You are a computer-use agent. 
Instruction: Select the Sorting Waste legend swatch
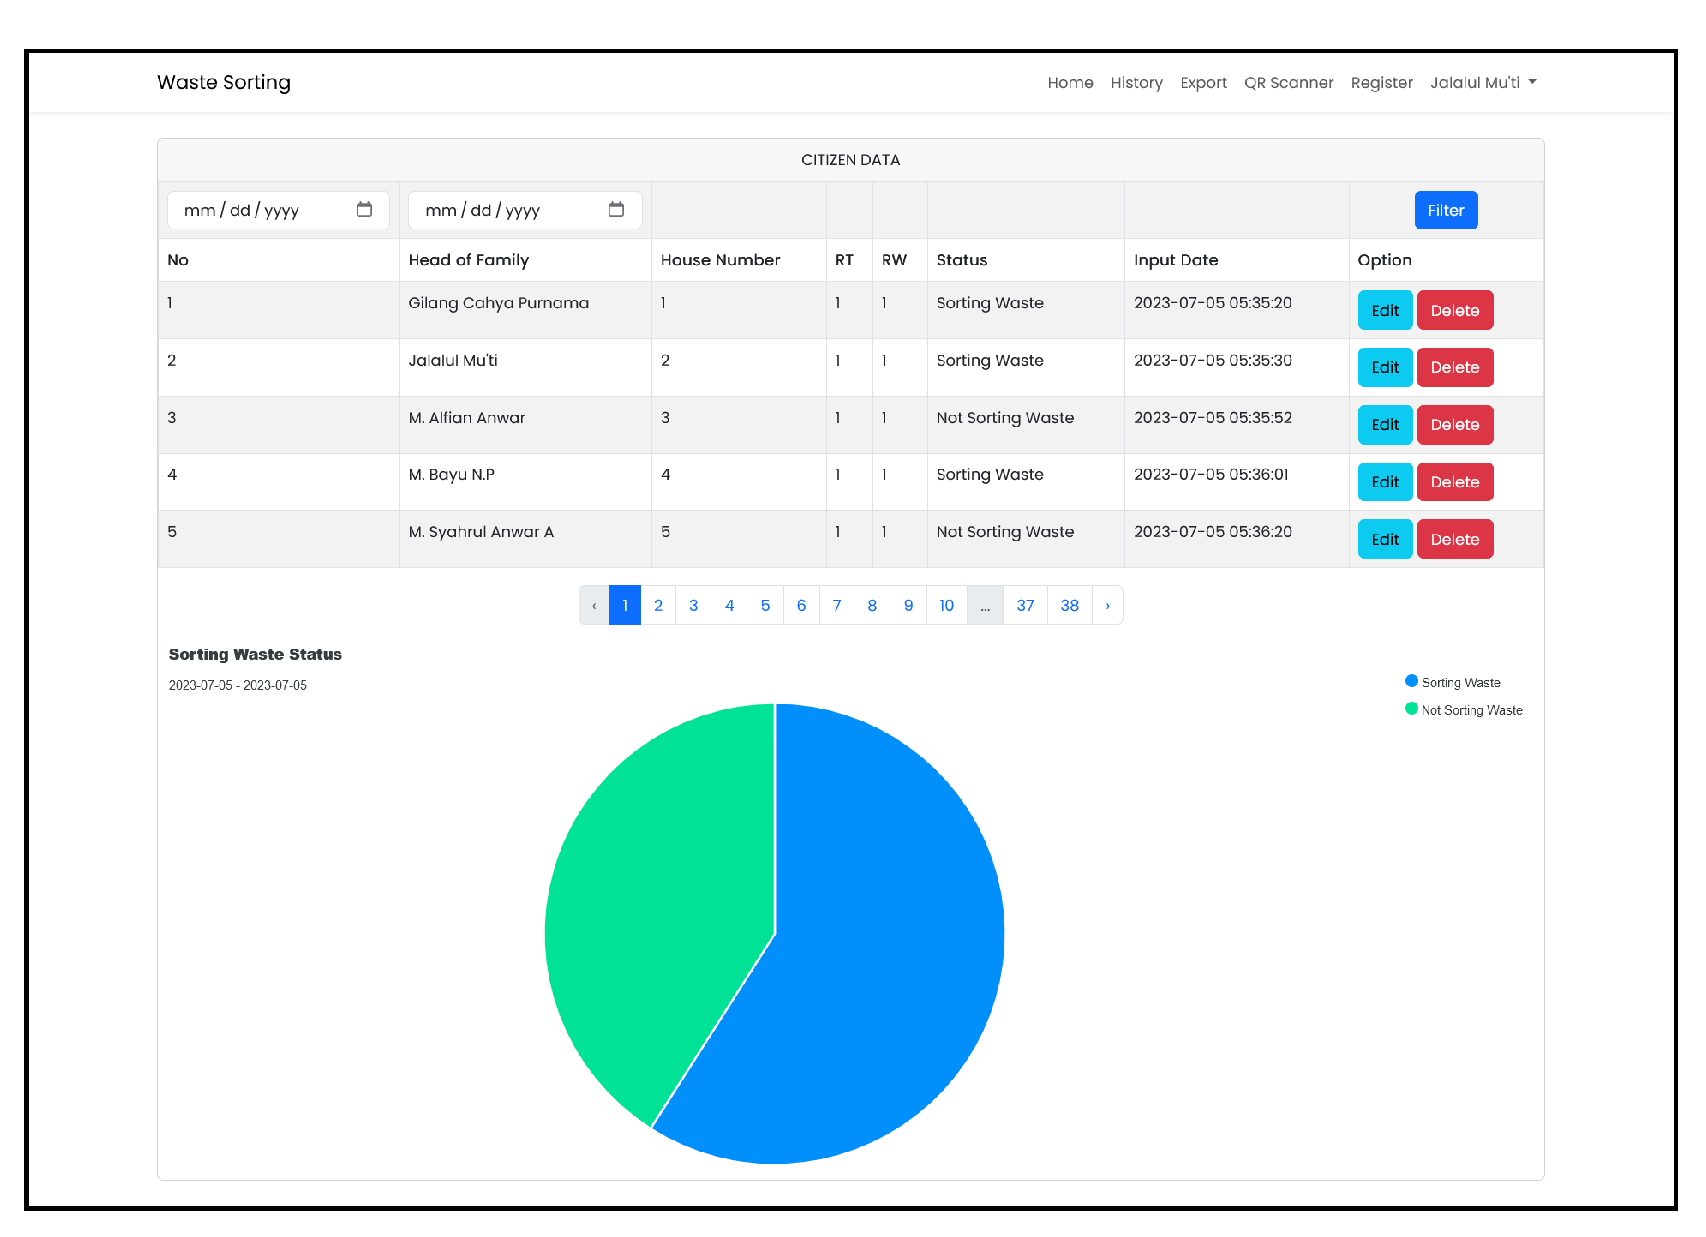1410,681
